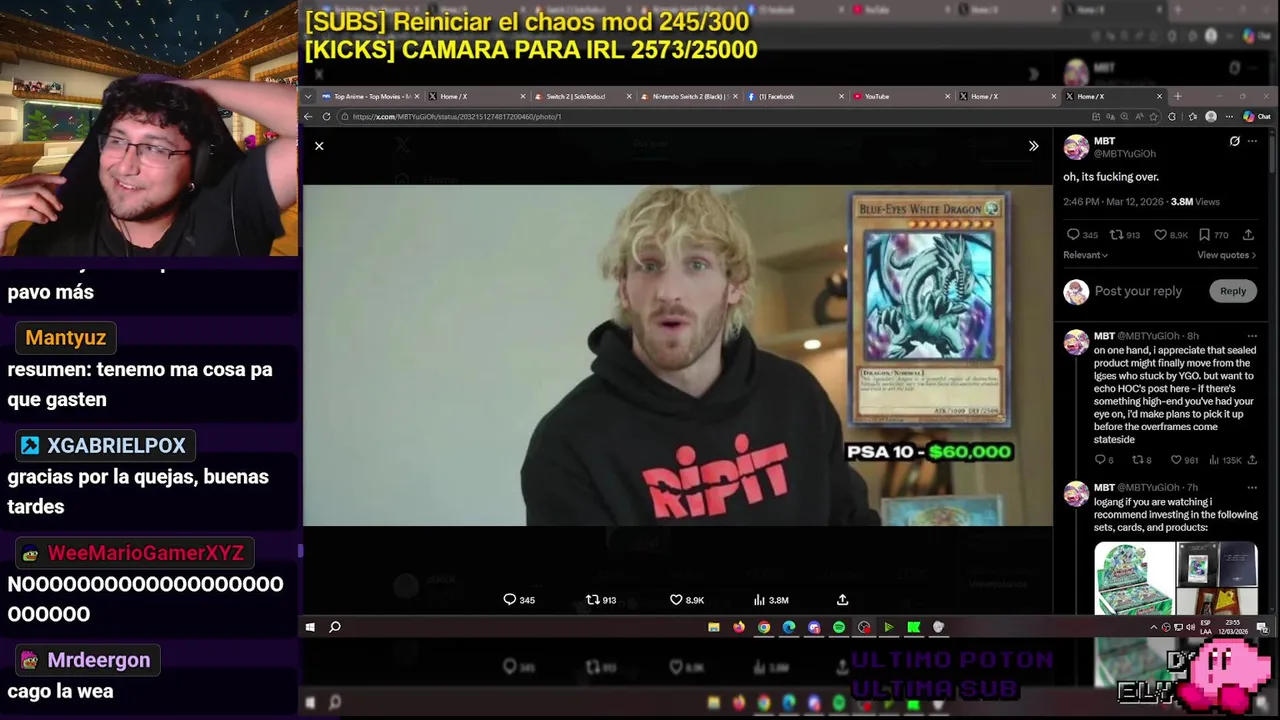Bookmark the post with the 770 bookmark icon

[x=1204, y=235]
